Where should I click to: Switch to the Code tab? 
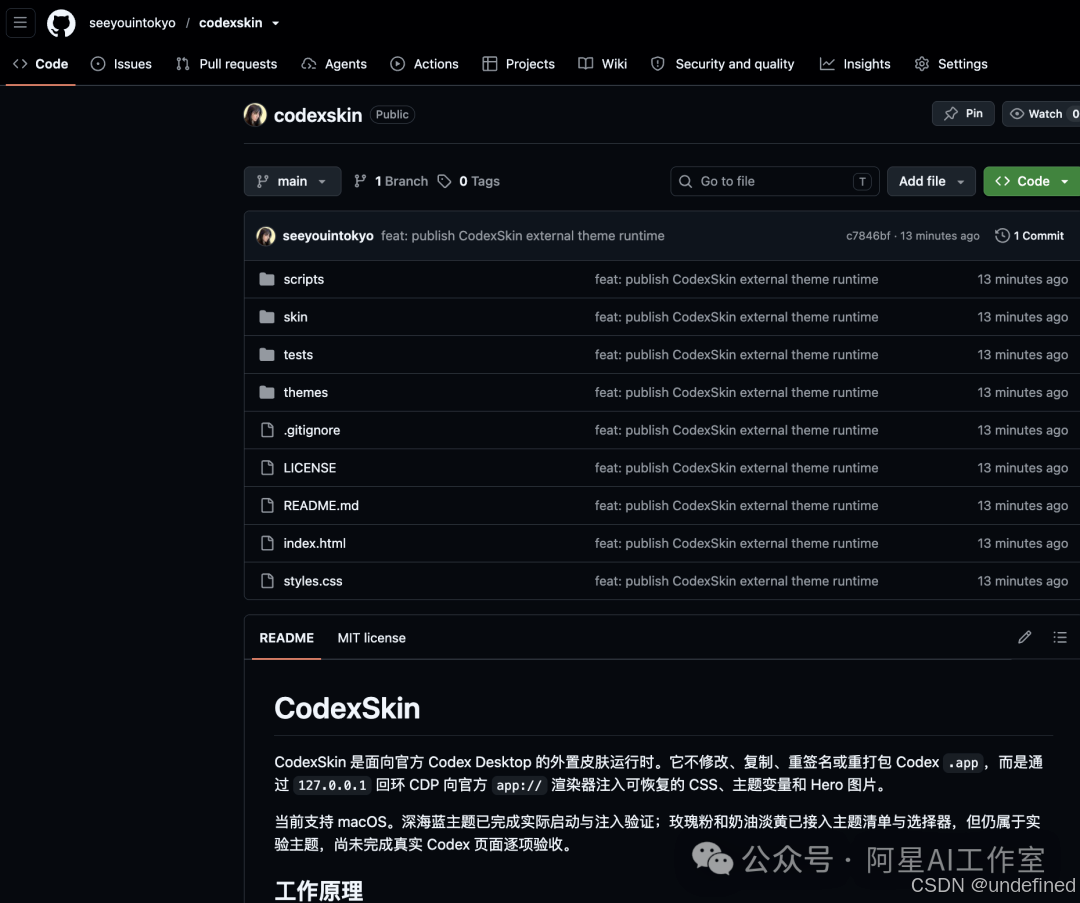click(41, 63)
